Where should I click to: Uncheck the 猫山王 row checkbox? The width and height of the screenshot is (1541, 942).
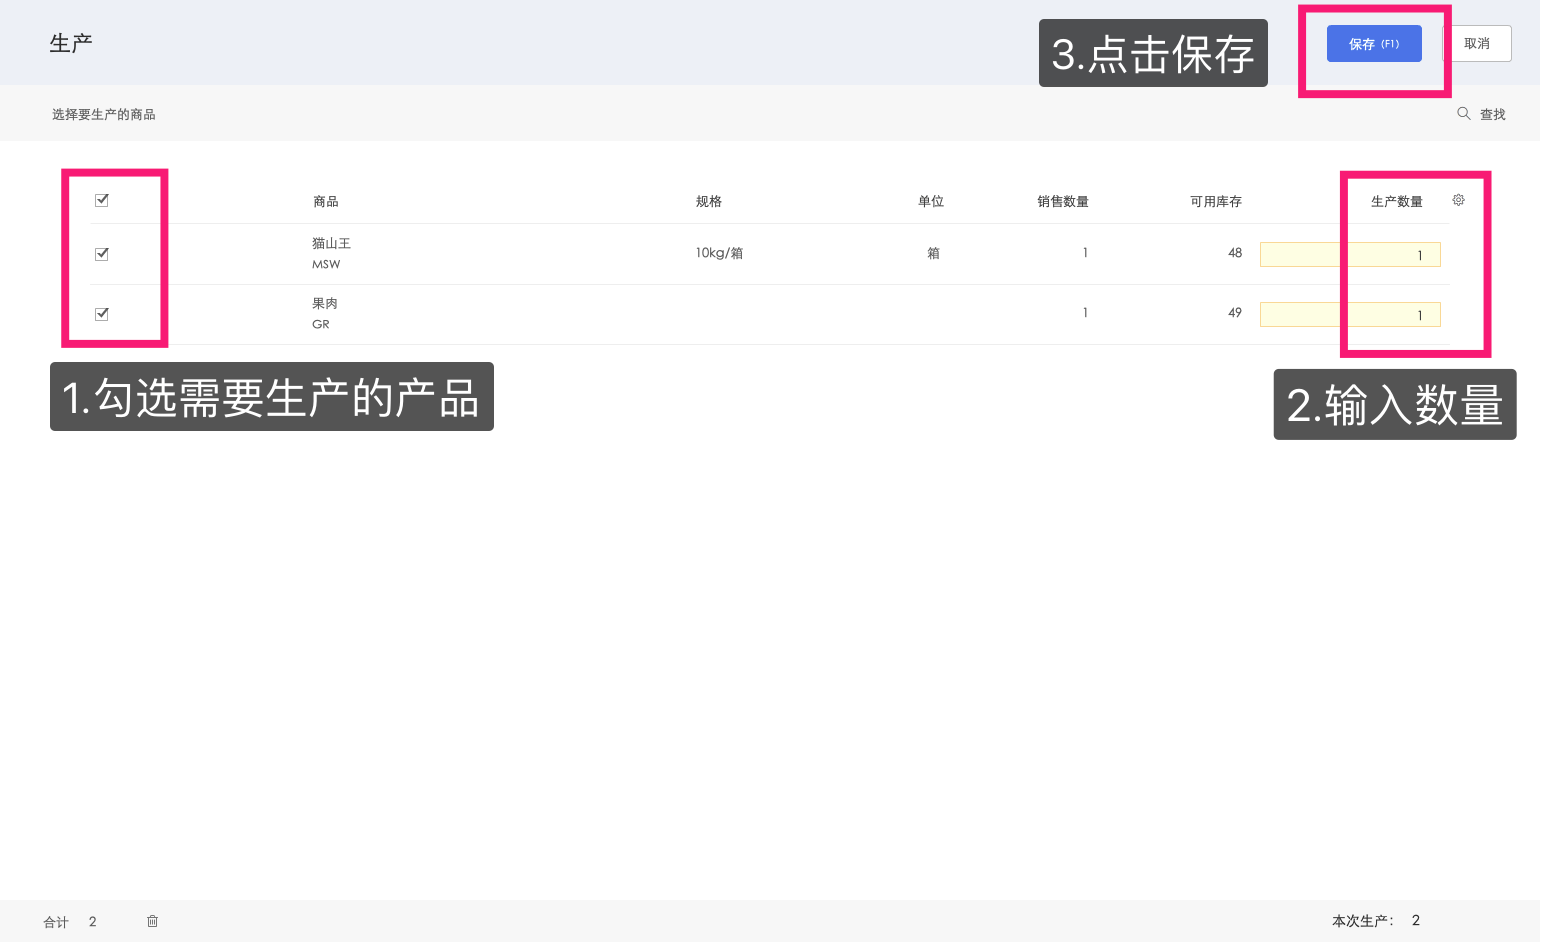tap(101, 253)
